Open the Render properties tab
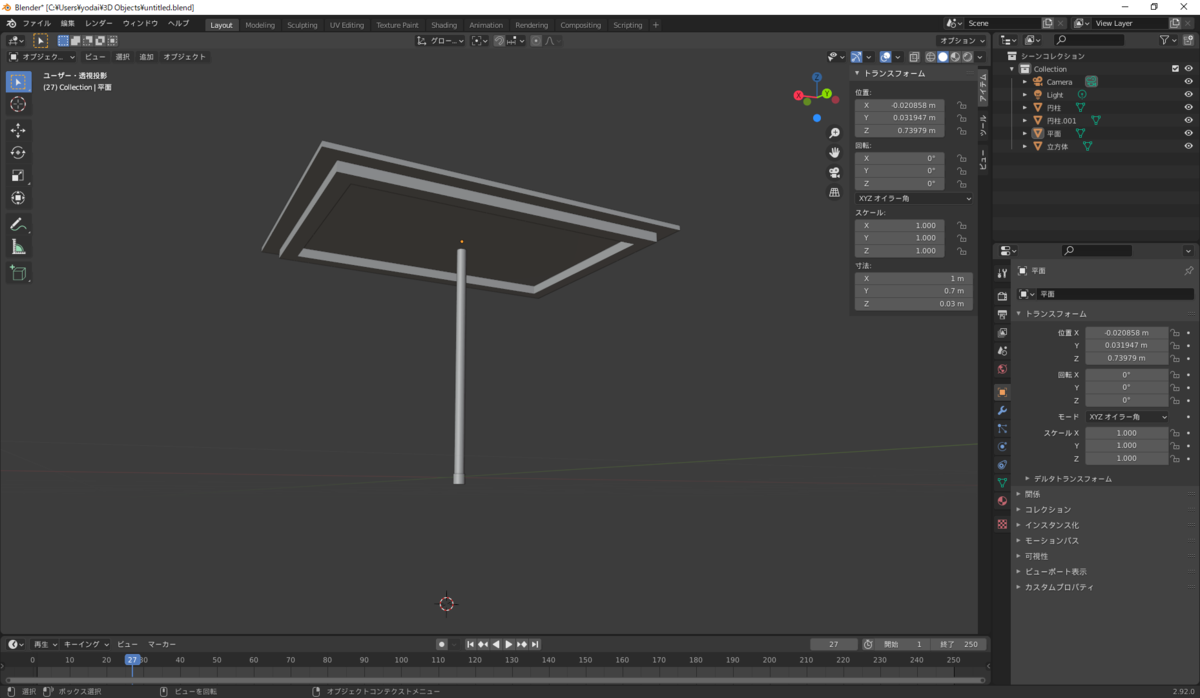The width and height of the screenshot is (1200, 698). pos(1002,296)
